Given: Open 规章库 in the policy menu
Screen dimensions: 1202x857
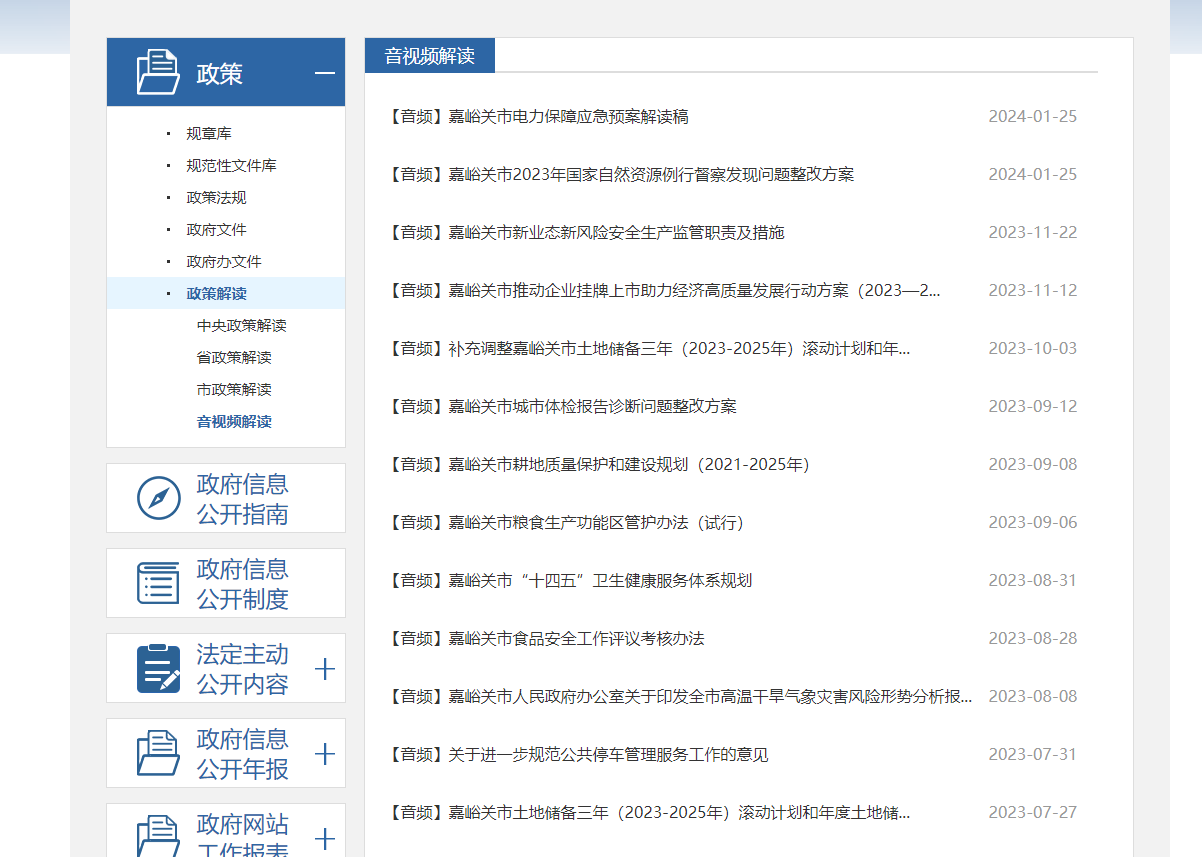Looking at the screenshot, I should point(209,133).
